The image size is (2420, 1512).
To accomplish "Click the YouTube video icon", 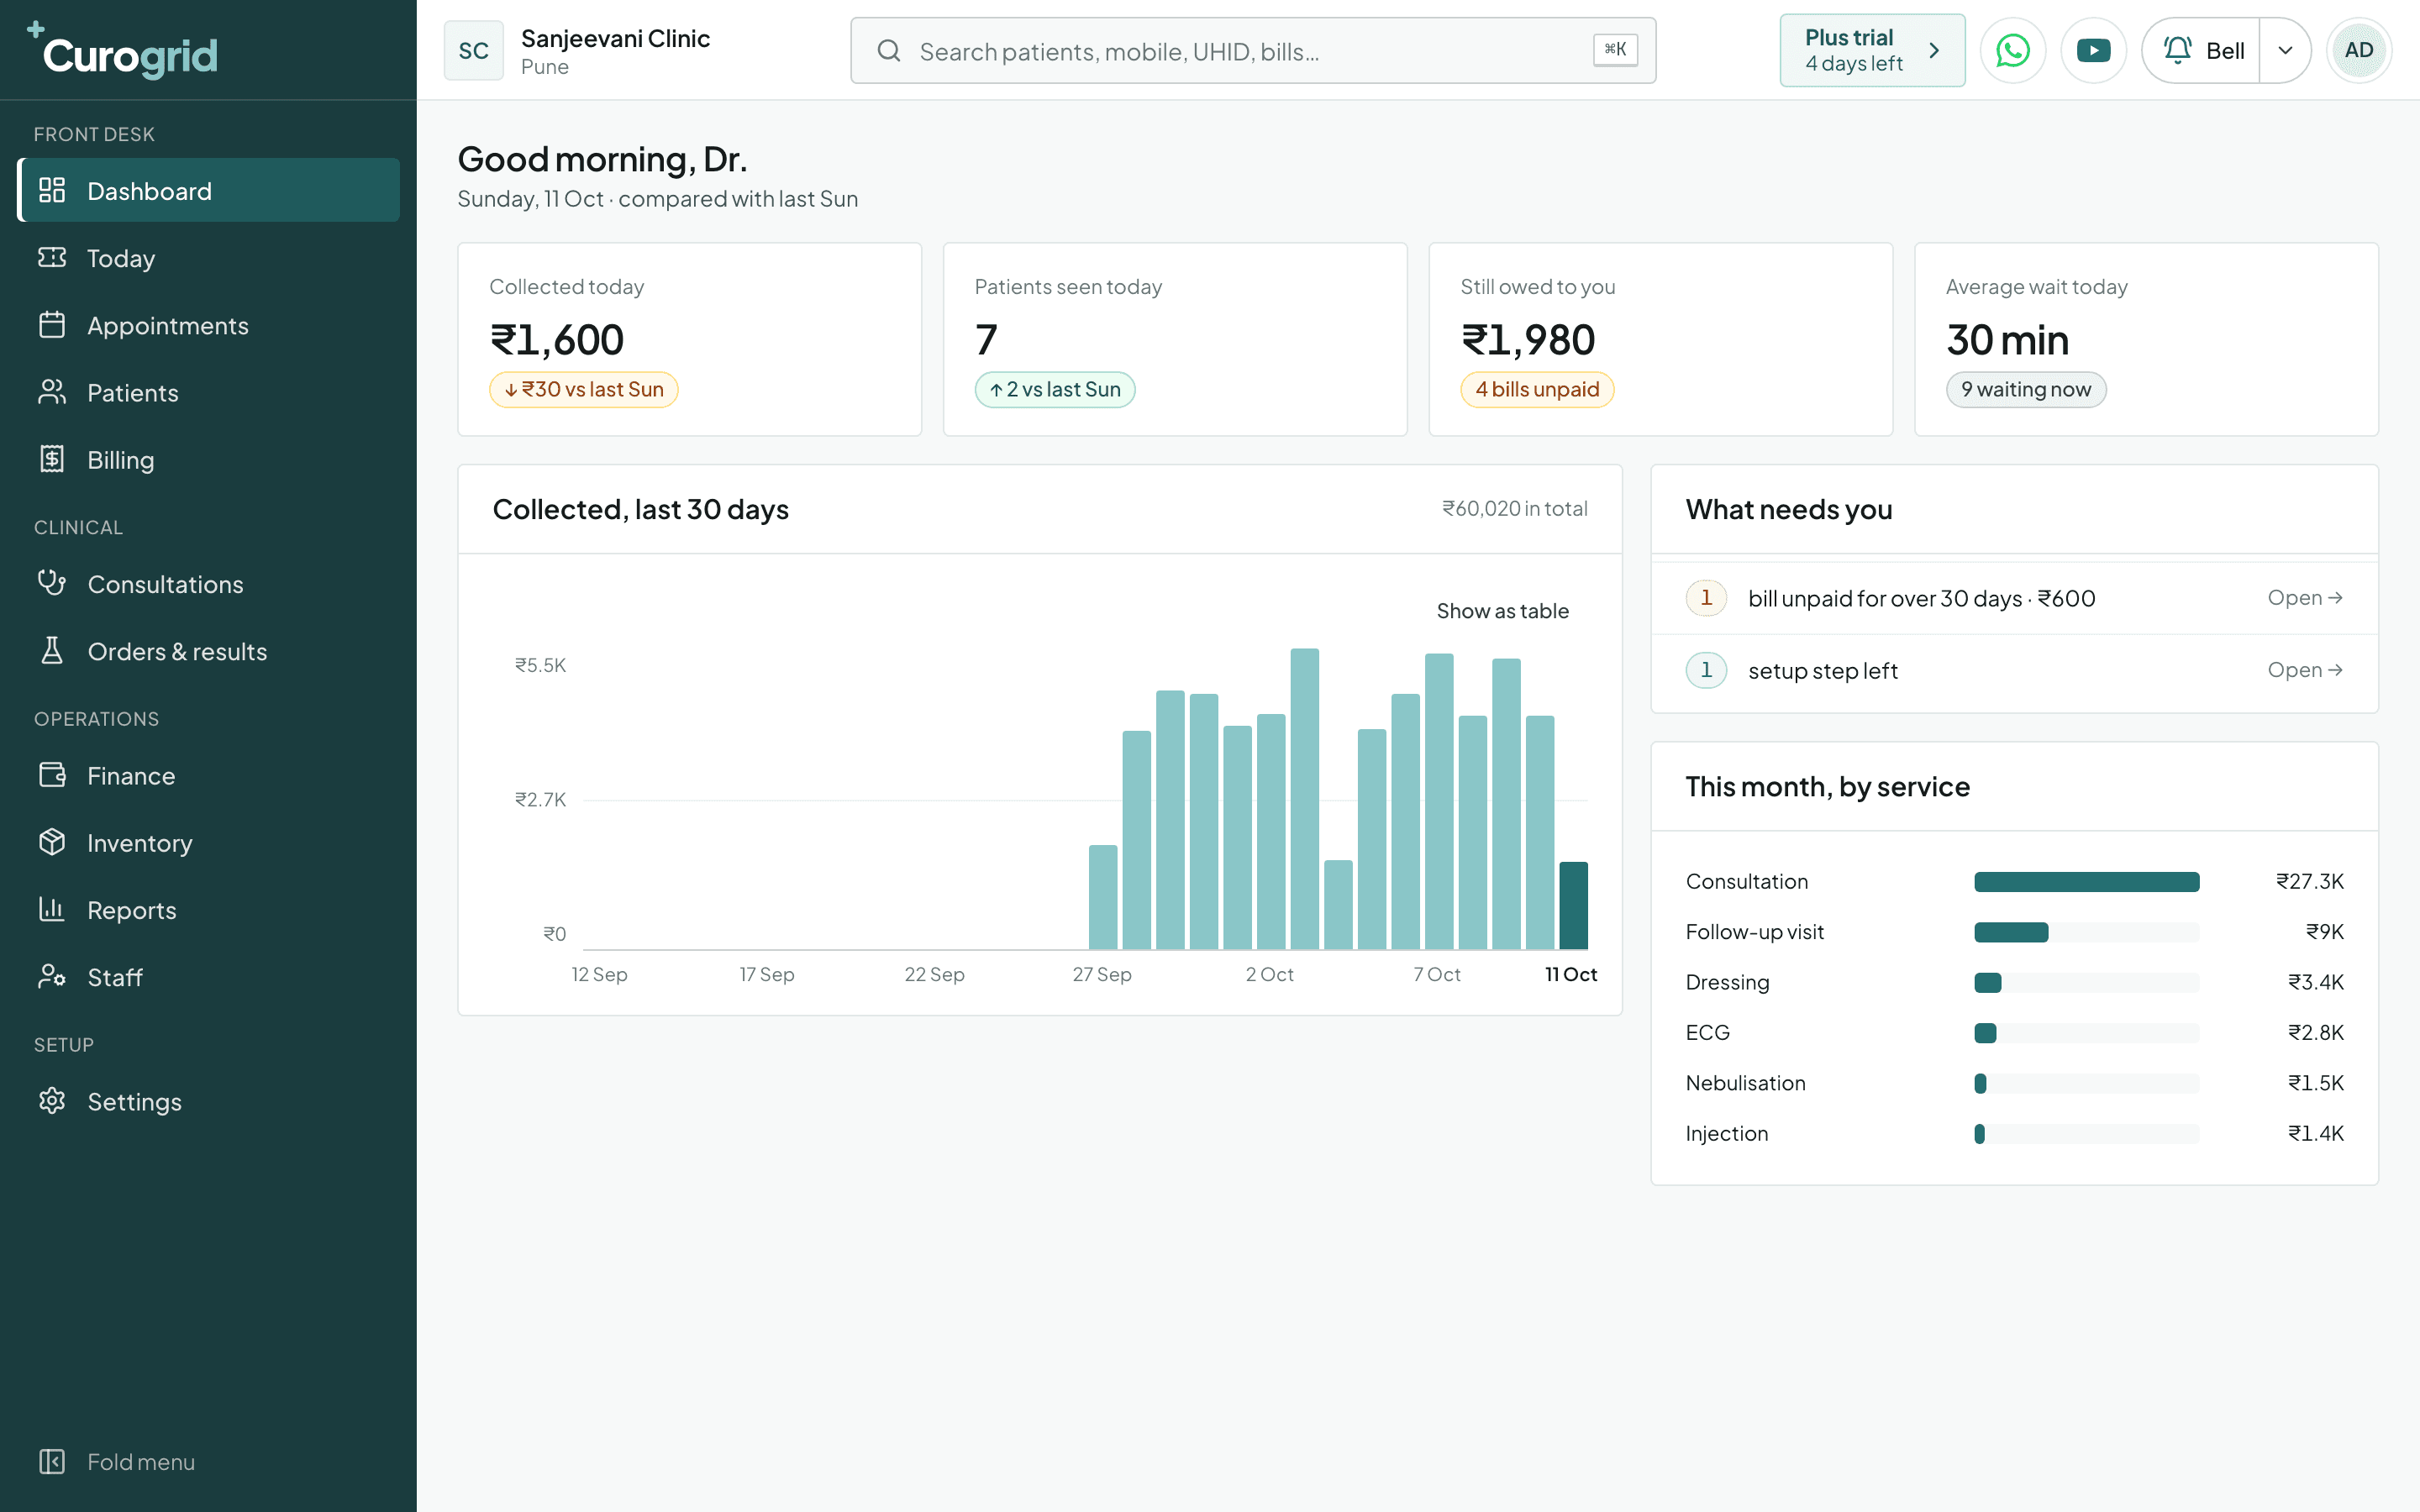I will tap(2093, 50).
